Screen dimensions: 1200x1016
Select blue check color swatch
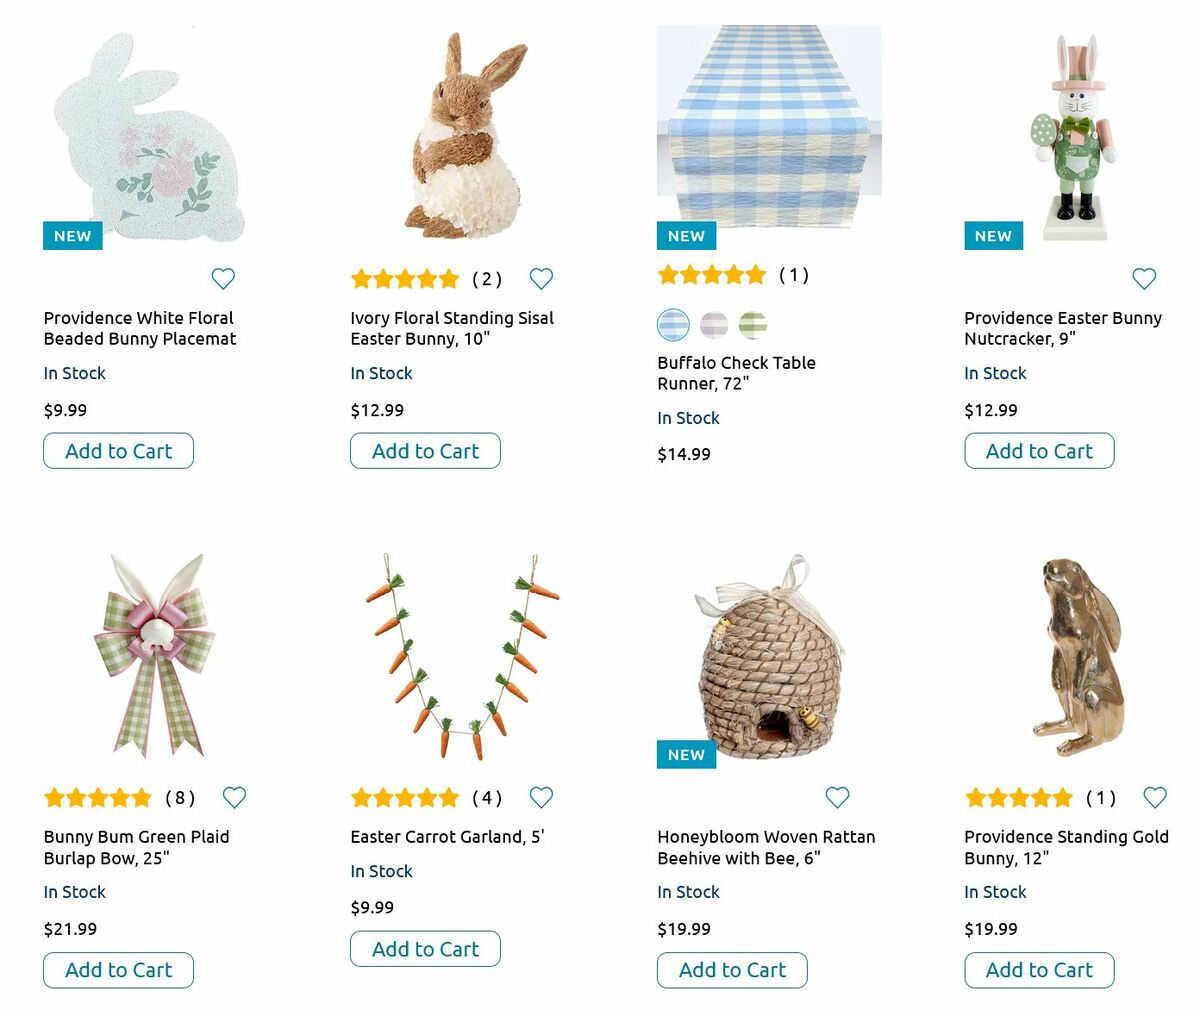[x=673, y=324]
